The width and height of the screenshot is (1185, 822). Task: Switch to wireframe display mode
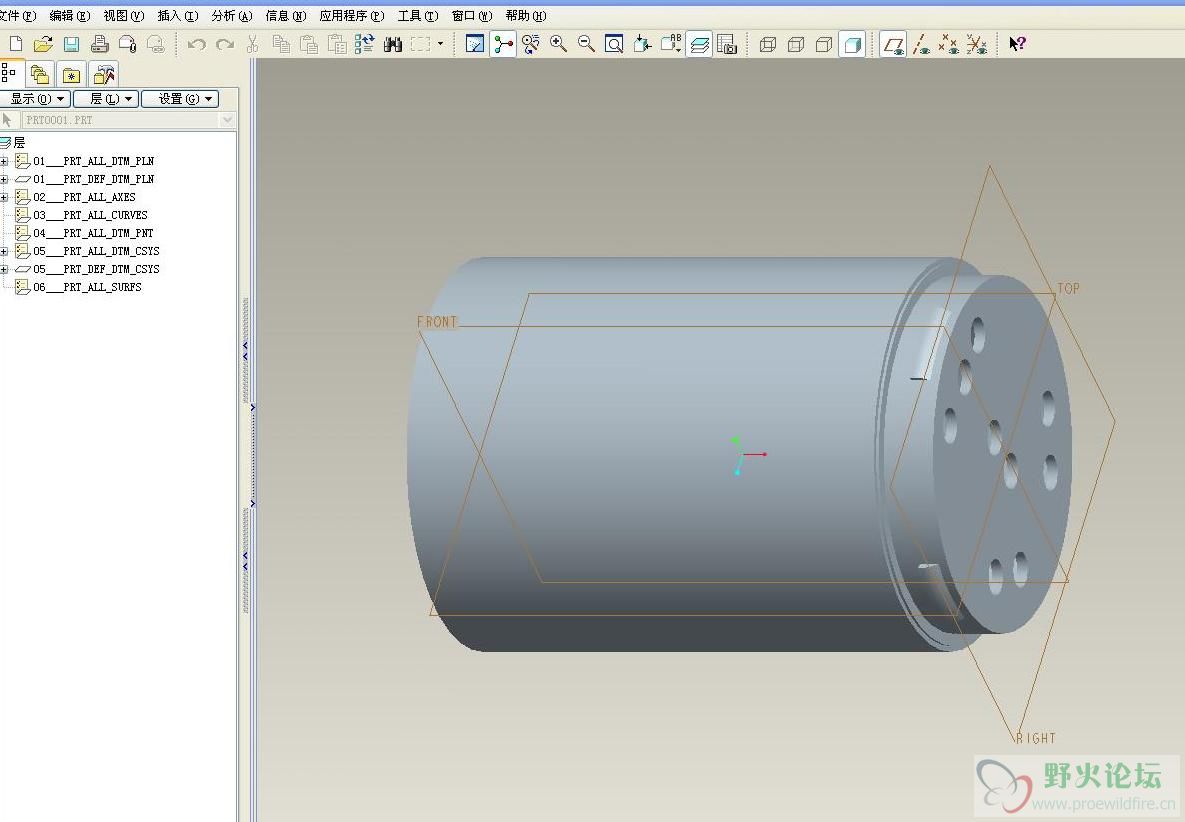pyautogui.click(x=768, y=45)
